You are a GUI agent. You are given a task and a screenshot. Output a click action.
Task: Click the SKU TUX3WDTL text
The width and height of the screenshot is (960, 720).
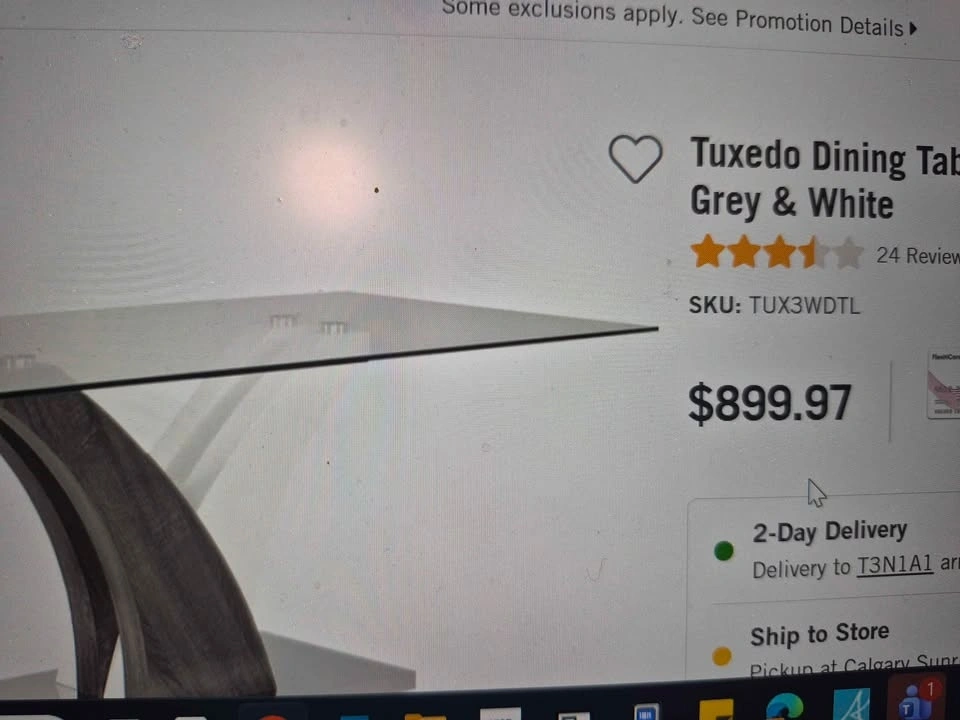(774, 305)
